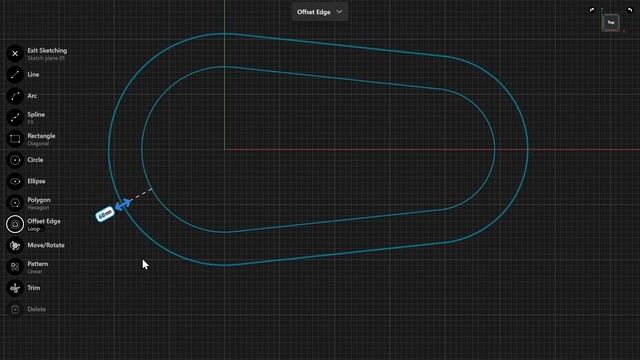Screen dimensions: 640x360
Task: Select the Arc sketch tool
Action: (x=15, y=96)
